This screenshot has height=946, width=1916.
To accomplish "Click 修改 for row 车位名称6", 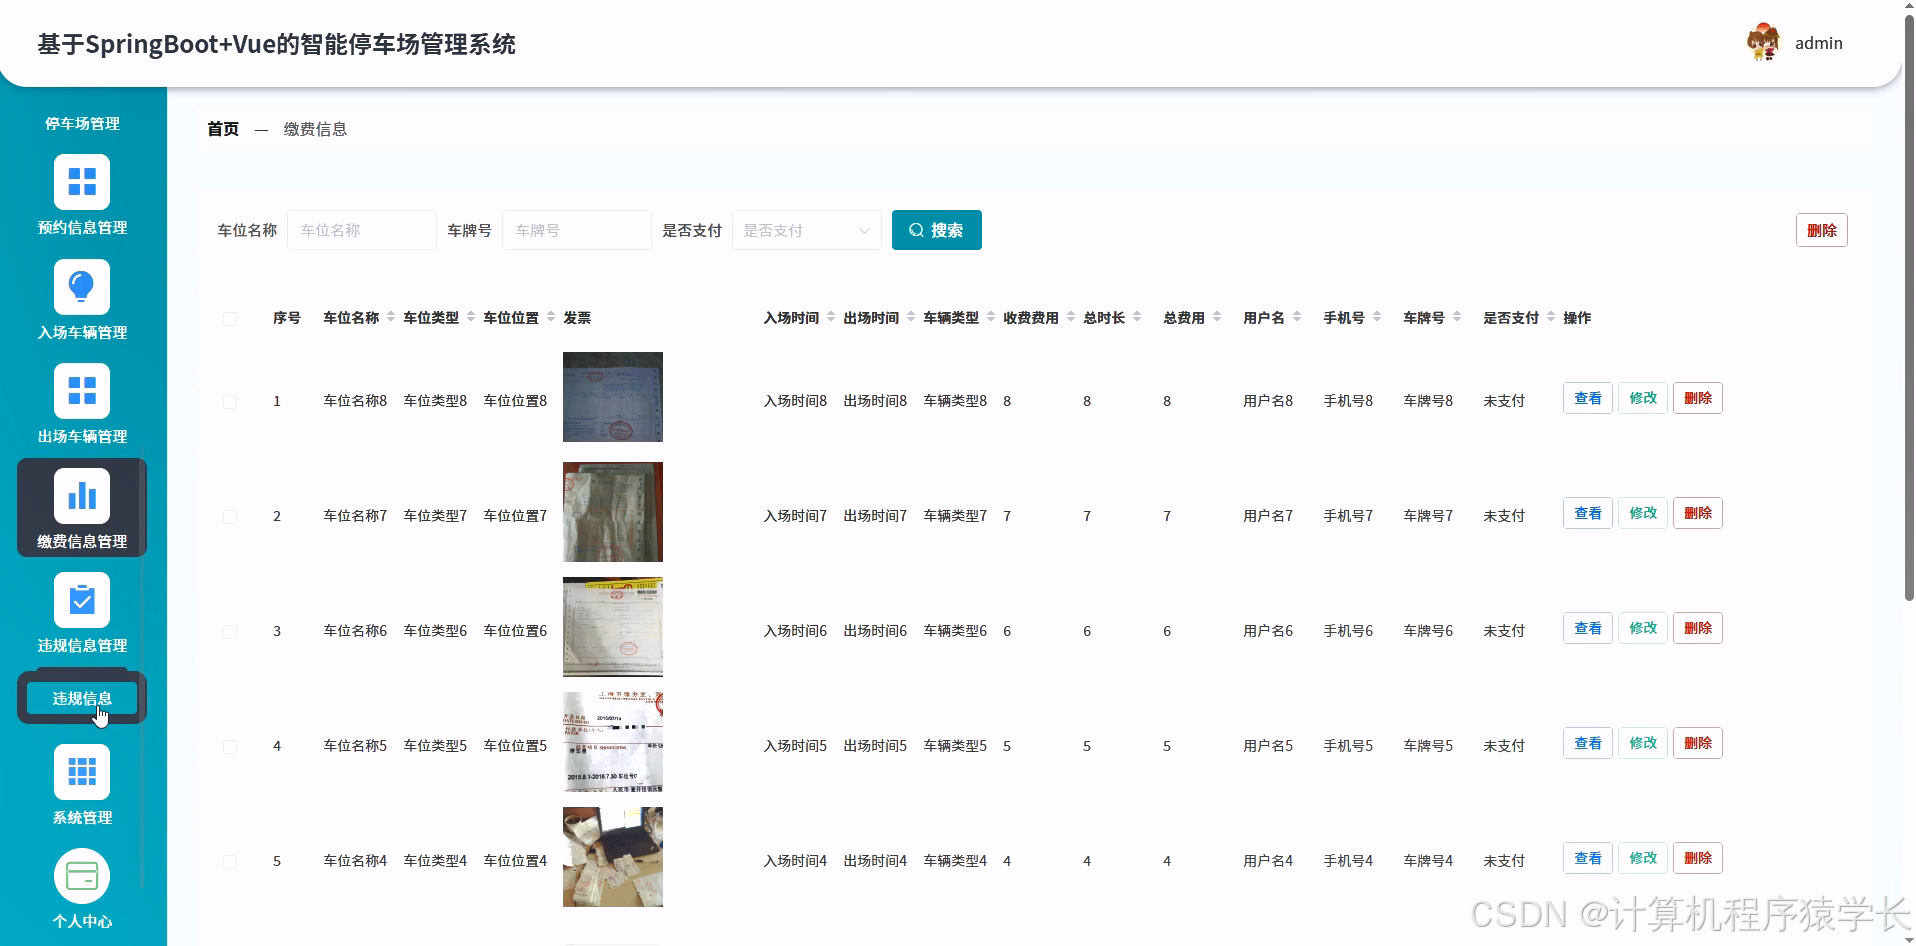I will pos(1643,628).
